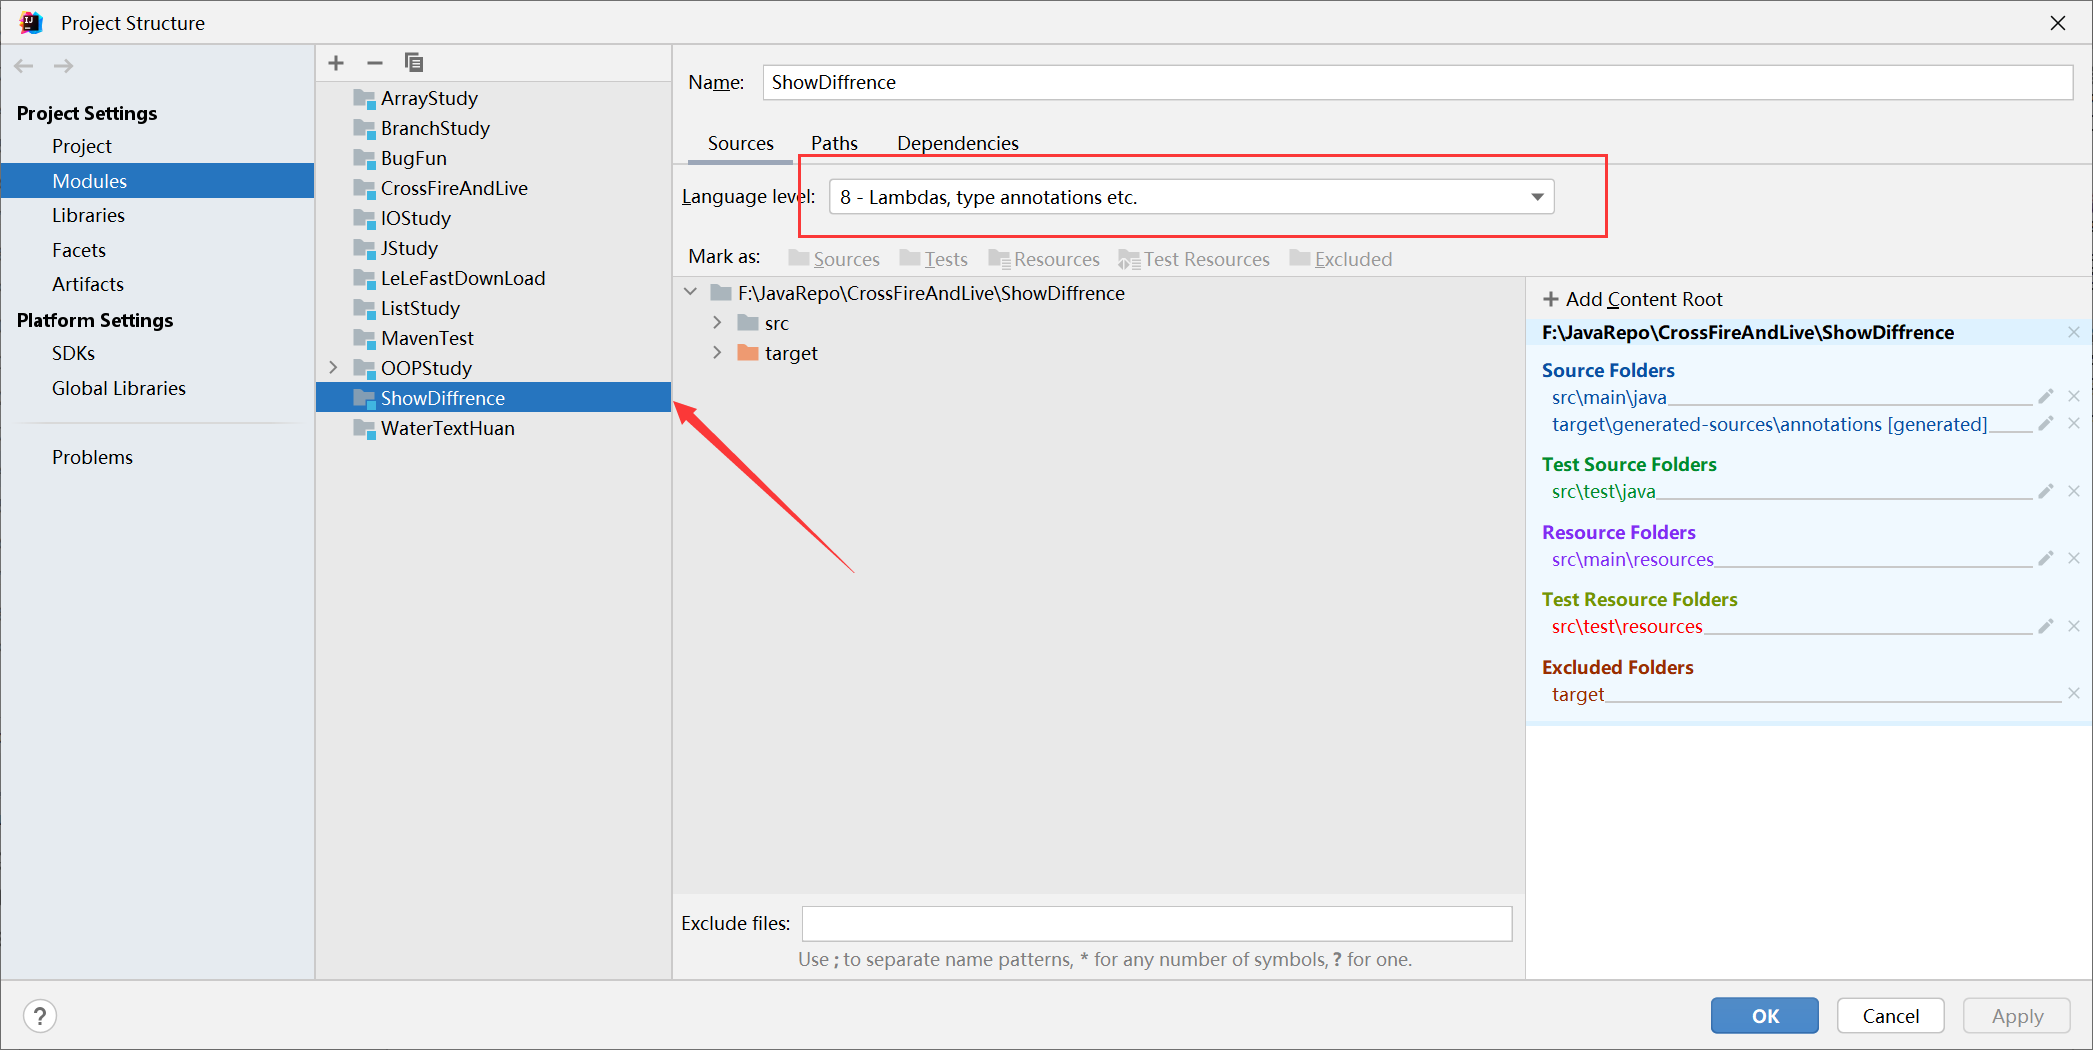Open the help question mark button
Viewport: 2093px width, 1050px height.
[x=40, y=1016]
